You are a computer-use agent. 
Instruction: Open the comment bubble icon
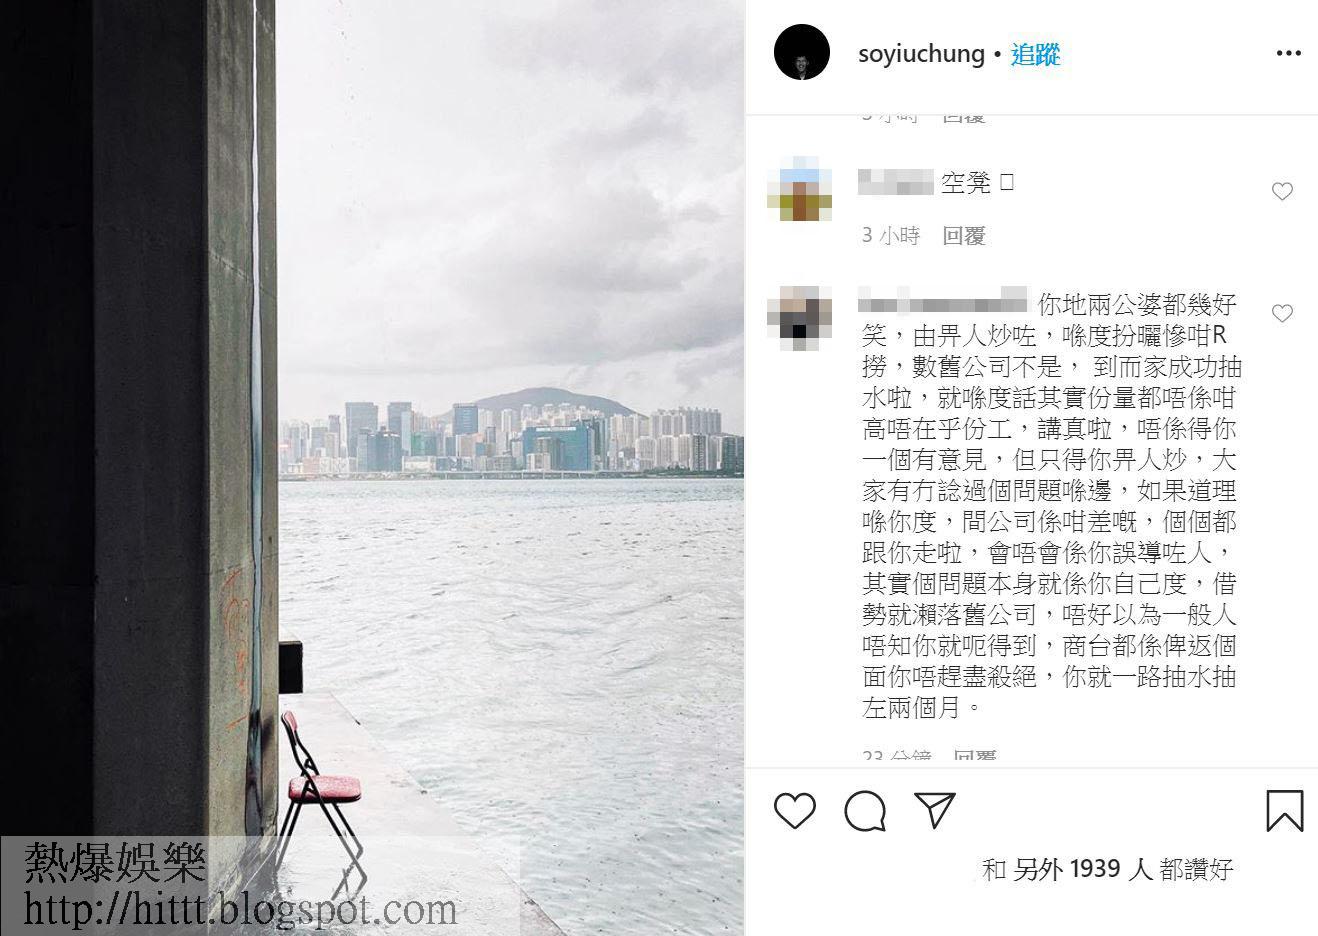coord(865,812)
